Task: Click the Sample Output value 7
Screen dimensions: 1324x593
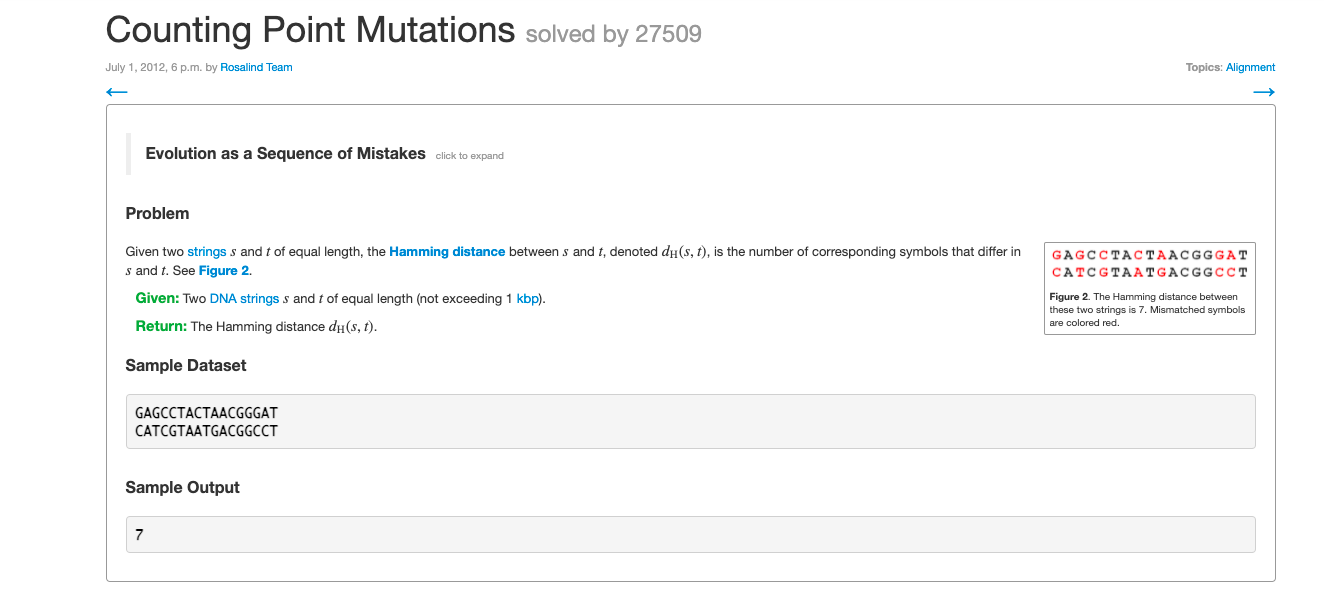Action: coord(139,534)
